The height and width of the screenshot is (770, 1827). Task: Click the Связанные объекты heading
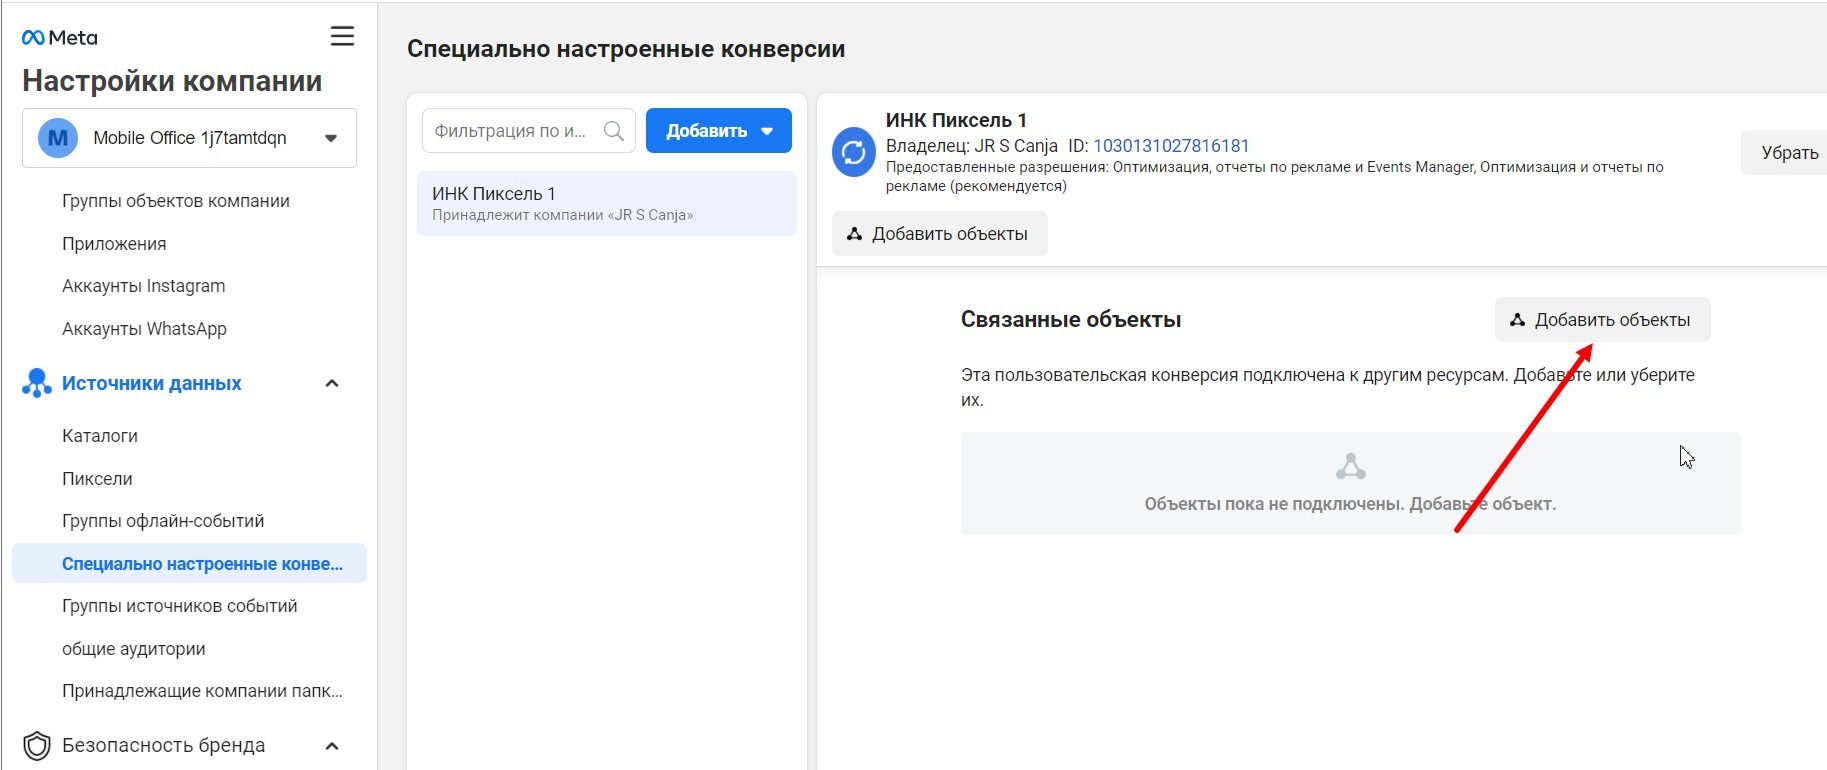click(1071, 320)
